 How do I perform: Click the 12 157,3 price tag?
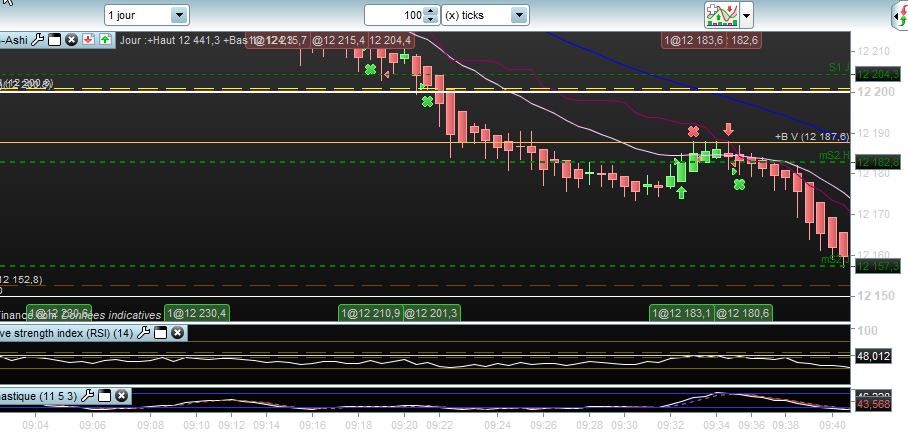coord(877,266)
